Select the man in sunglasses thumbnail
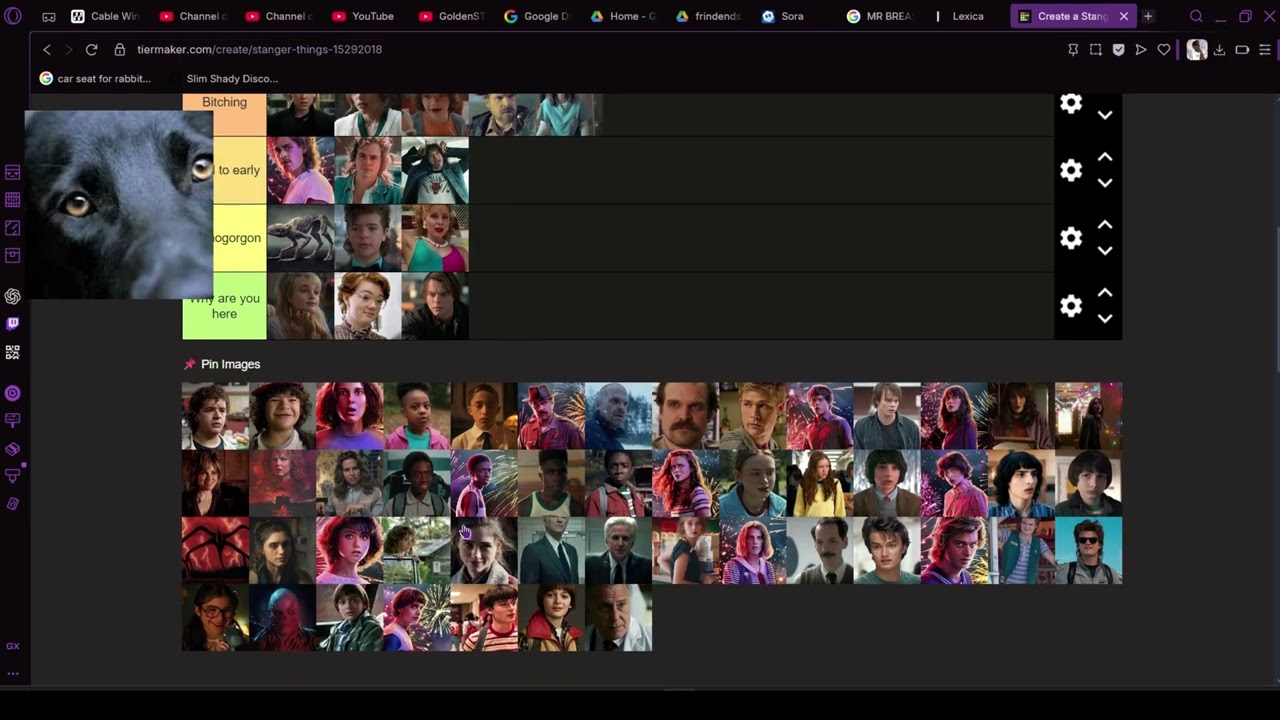Viewport: 1280px width, 720px height. [1088, 550]
